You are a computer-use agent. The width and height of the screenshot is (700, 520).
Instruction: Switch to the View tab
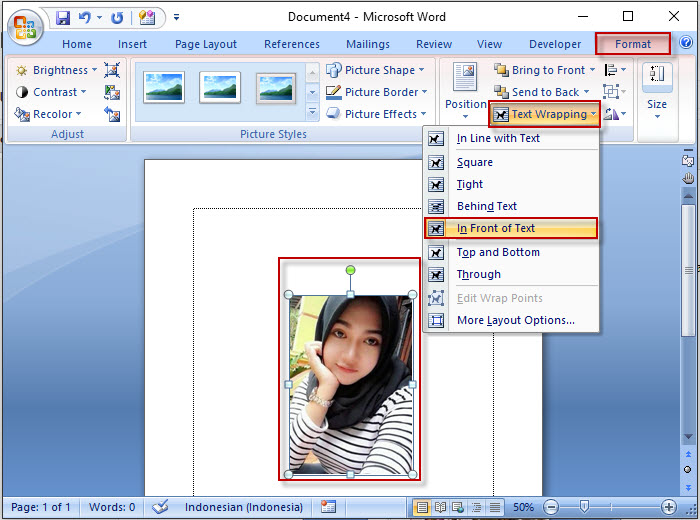point(489,44)
